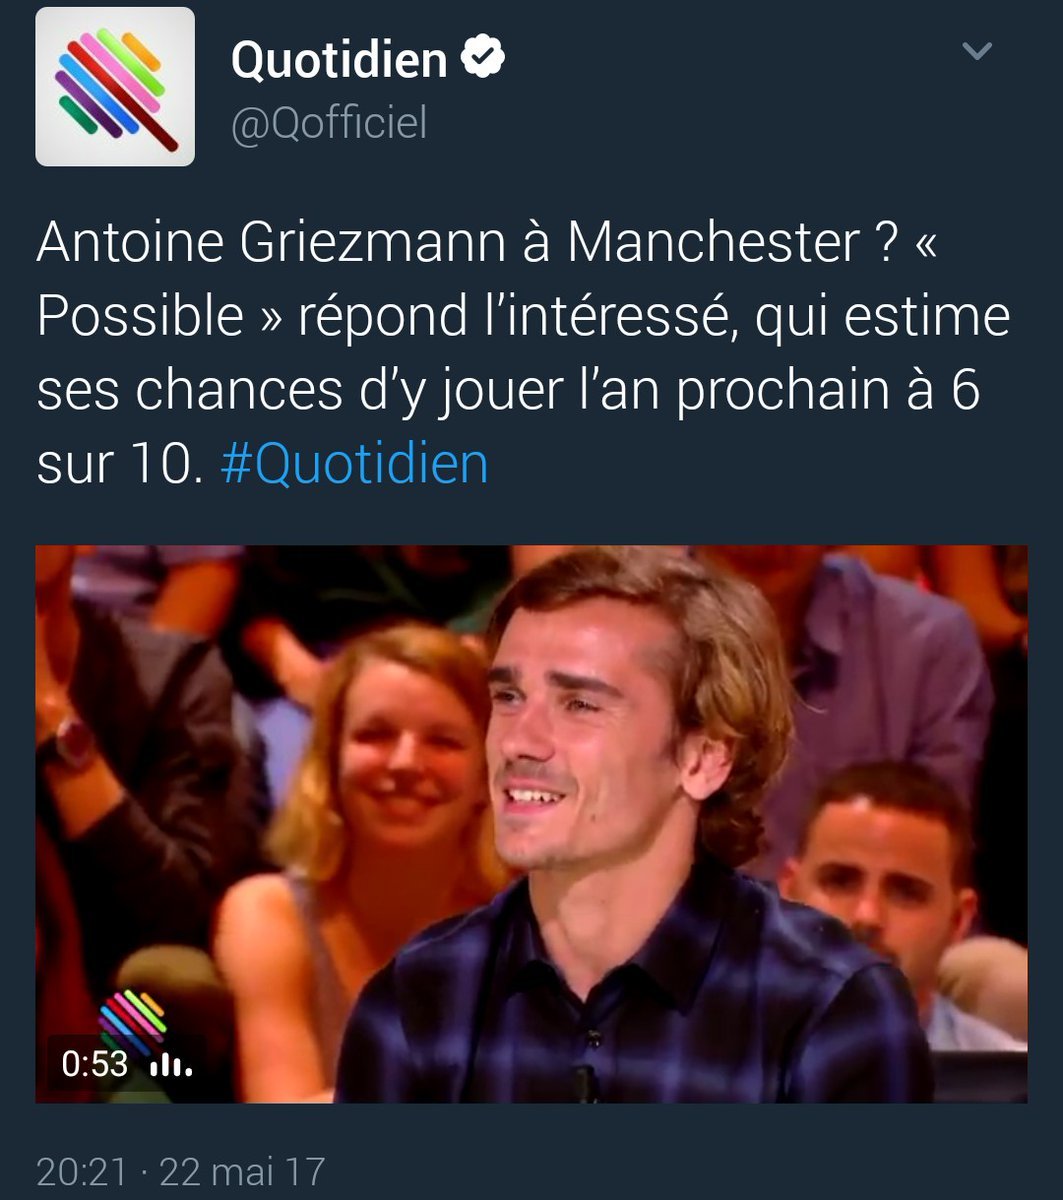The width and height of the screenshot is (1063, 1200).
Task: Open the @Qofficiel handle
Action: 329,124
